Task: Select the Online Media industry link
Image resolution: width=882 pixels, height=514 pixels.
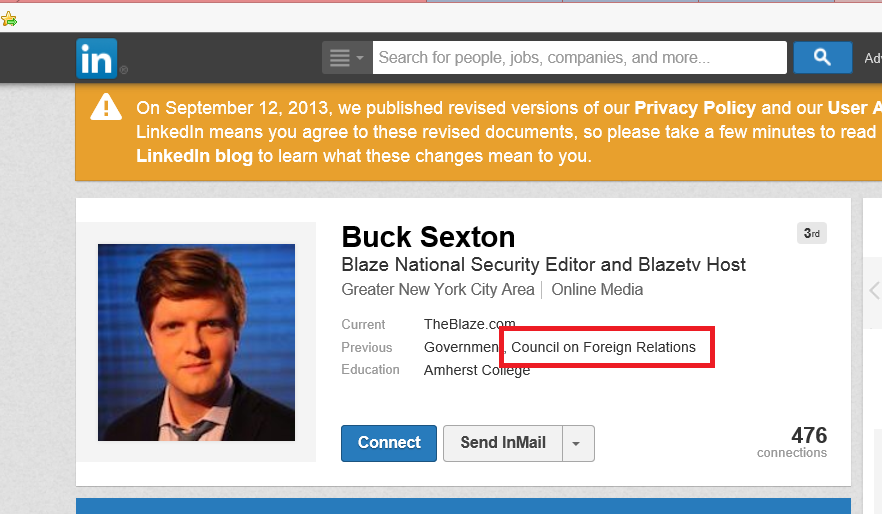Action: (597, 290)
